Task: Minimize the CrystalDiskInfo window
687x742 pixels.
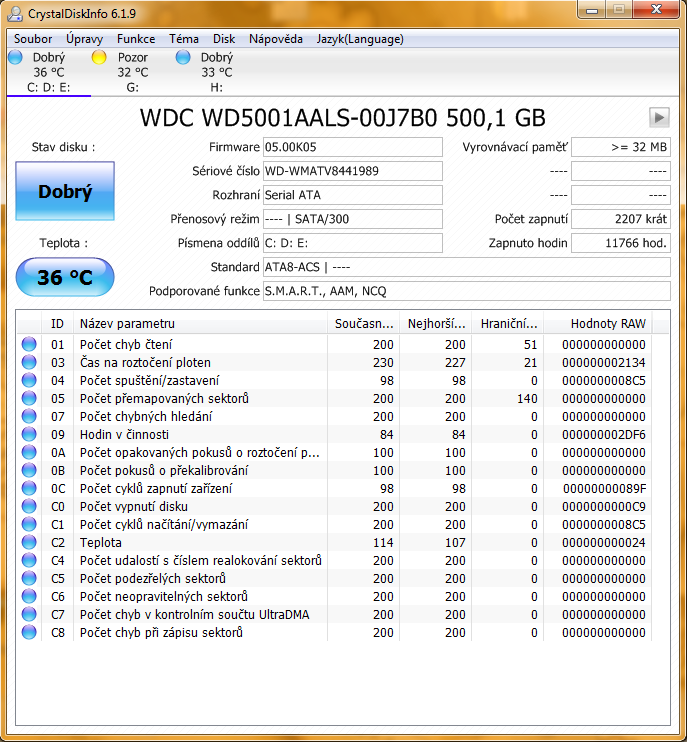Action: tap(592, 9)
